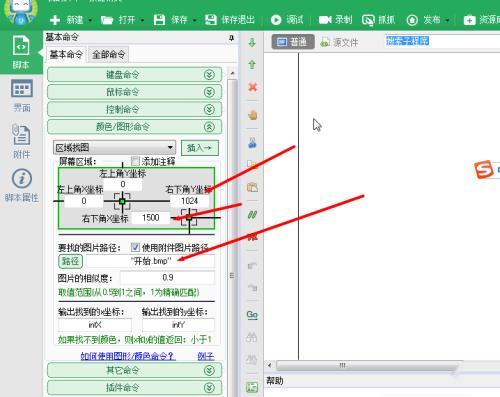Expand the 键盘命令 section
Viewport: 500px width, 397px height.
click(134, 75)
